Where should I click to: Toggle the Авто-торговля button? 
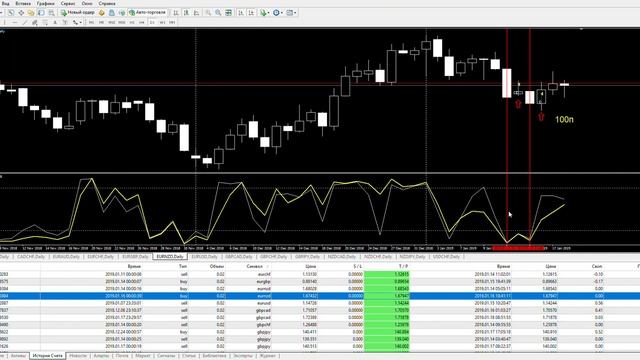(x=147, y=13)
